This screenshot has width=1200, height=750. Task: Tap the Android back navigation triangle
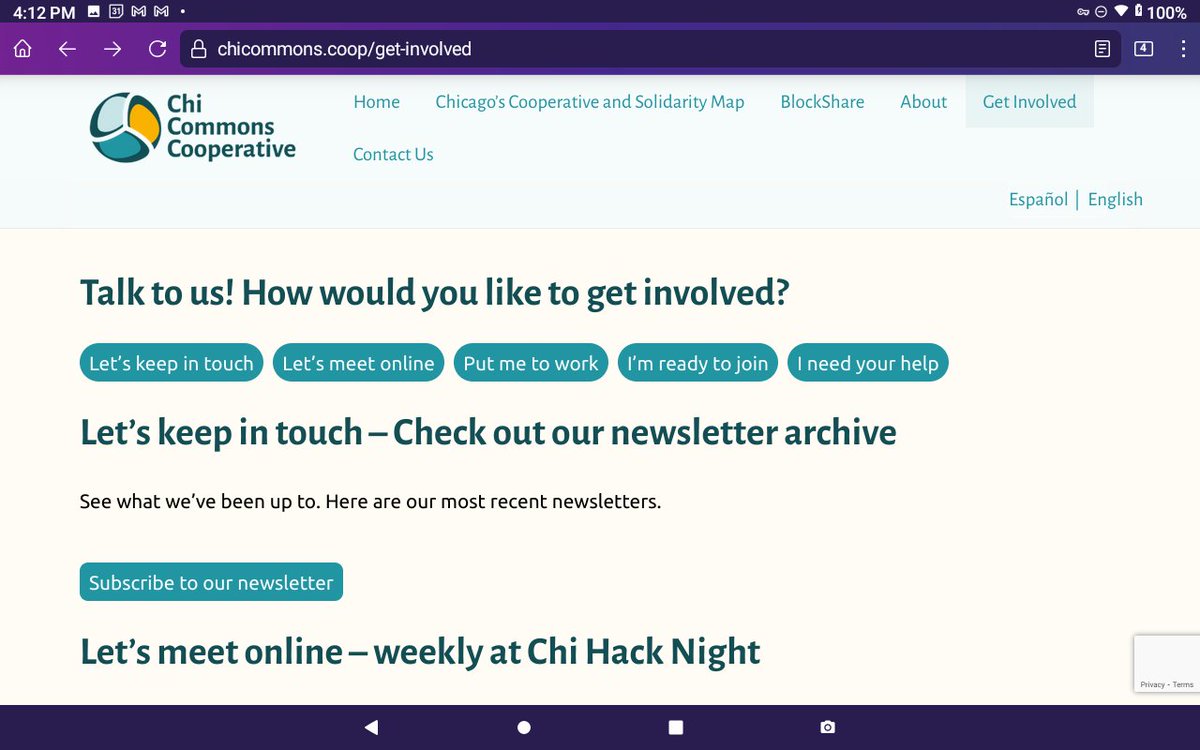(x=372, y=727)
